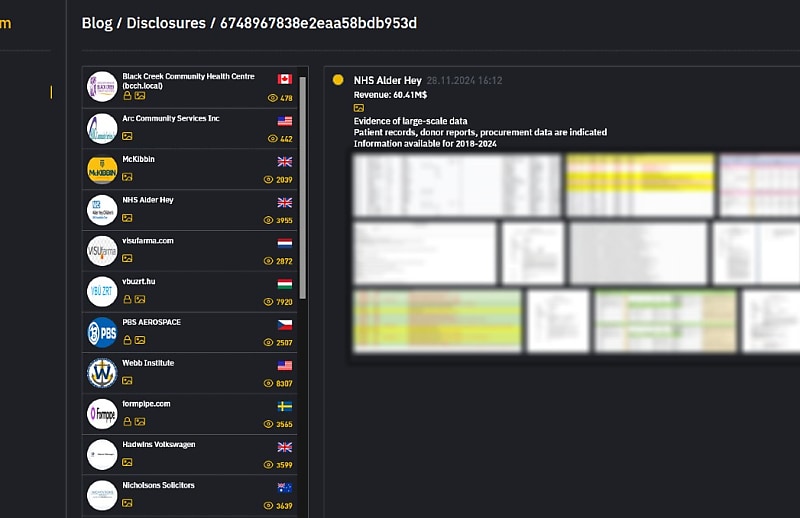Click image icon below Revenue in detail panel
This screenshot has width=800, height=518.
pyautogui.click(x=359, y=108)
